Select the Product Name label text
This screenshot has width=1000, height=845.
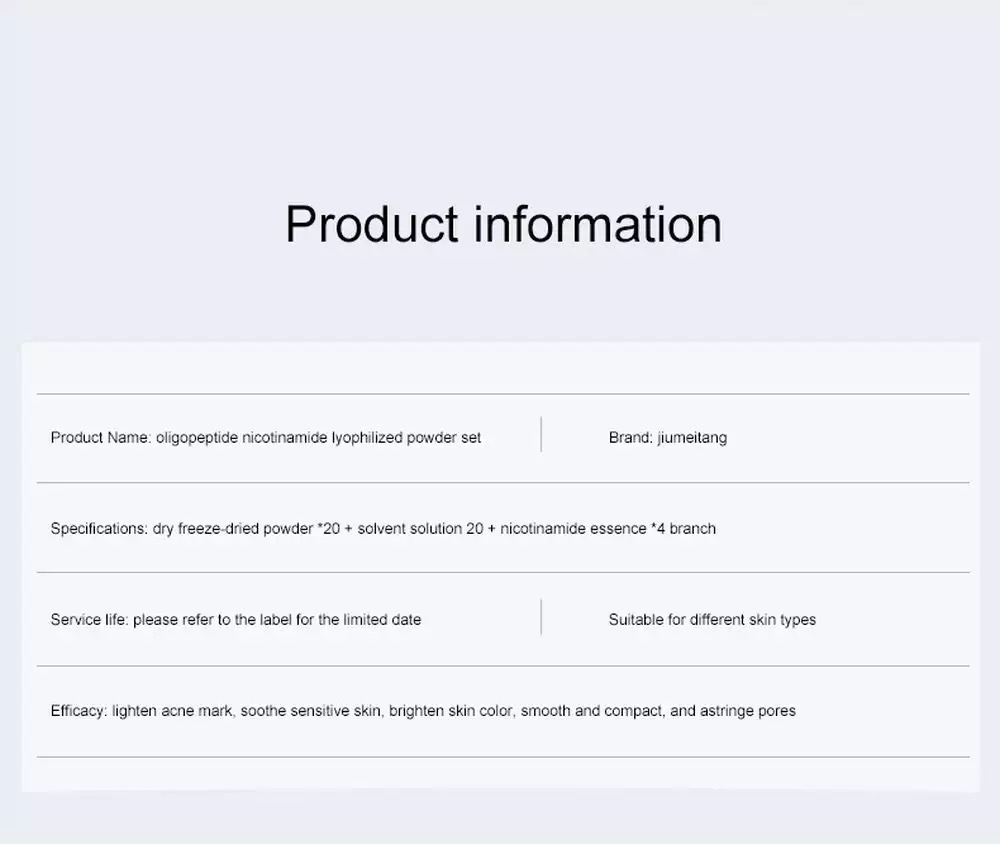click(101, 437)
